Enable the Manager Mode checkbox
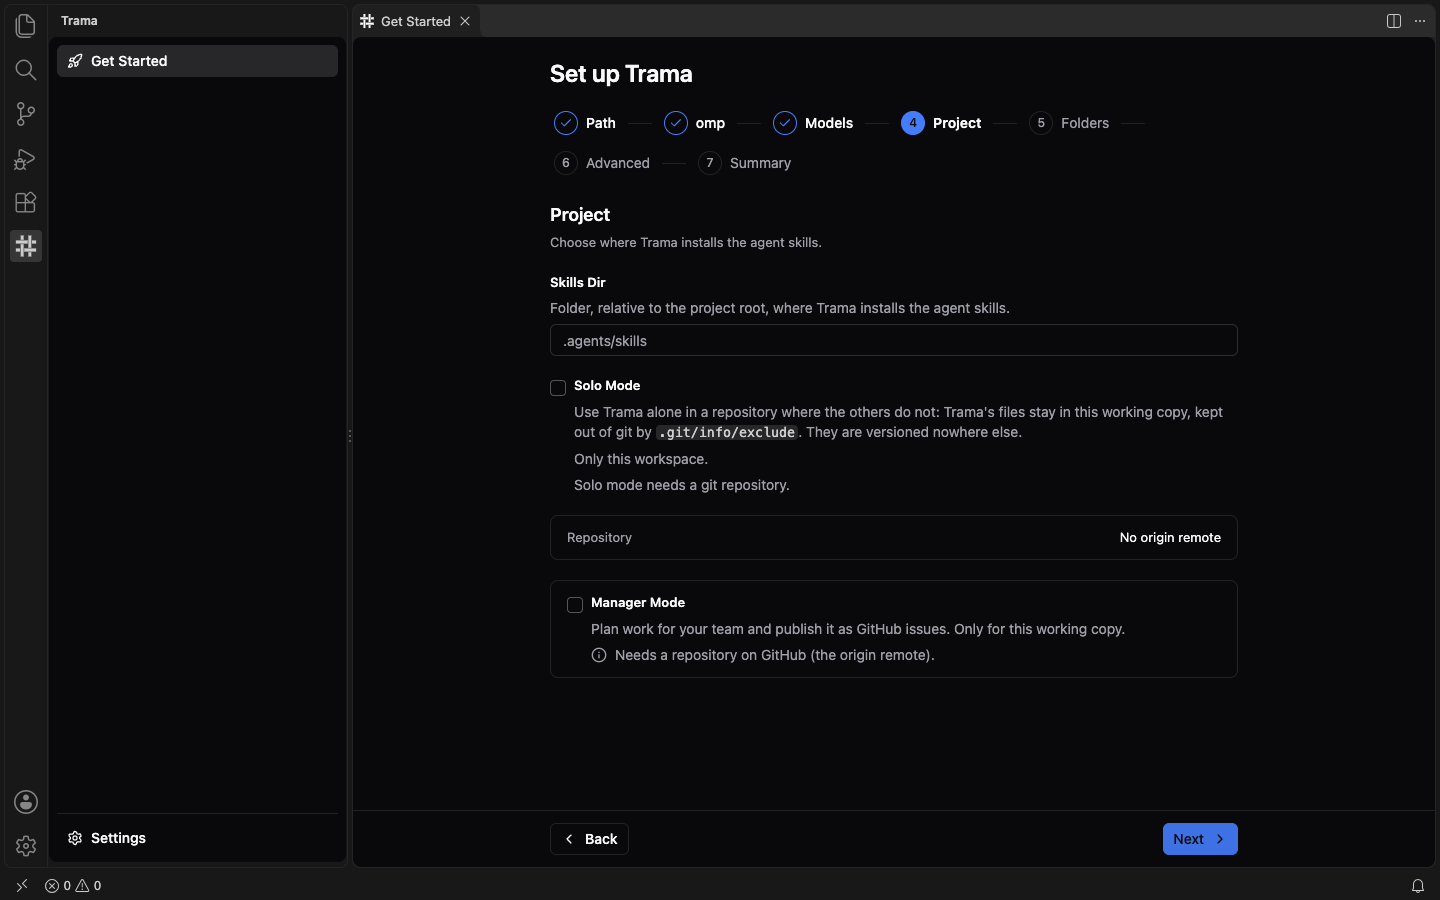The image size is (1440, 900). point(575,605)
